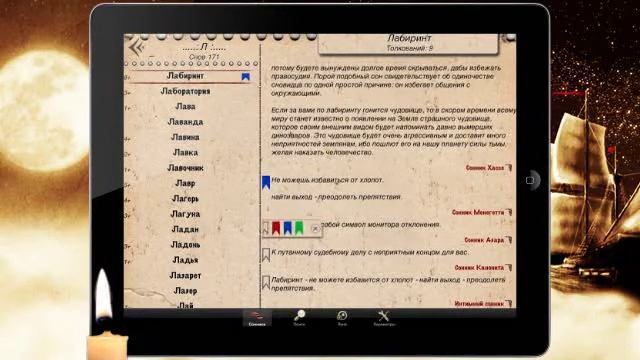Open the Параметры tab with tools icon
Screen dimensions: 640x360
point(384,318)
